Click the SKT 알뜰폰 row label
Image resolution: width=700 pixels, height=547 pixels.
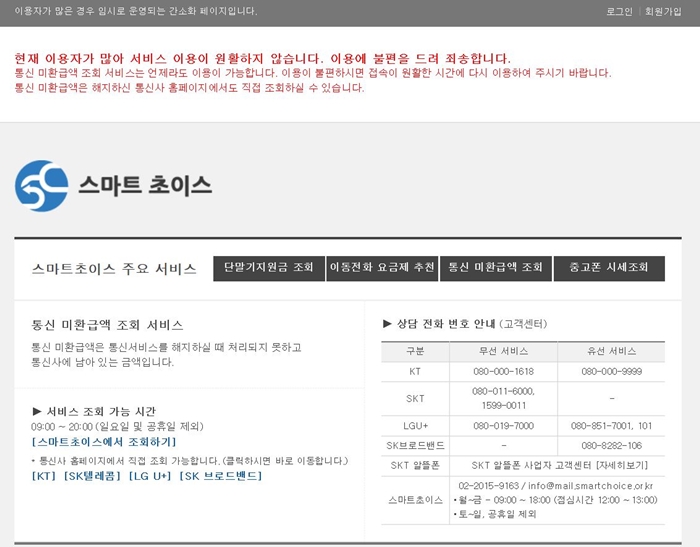415,465
